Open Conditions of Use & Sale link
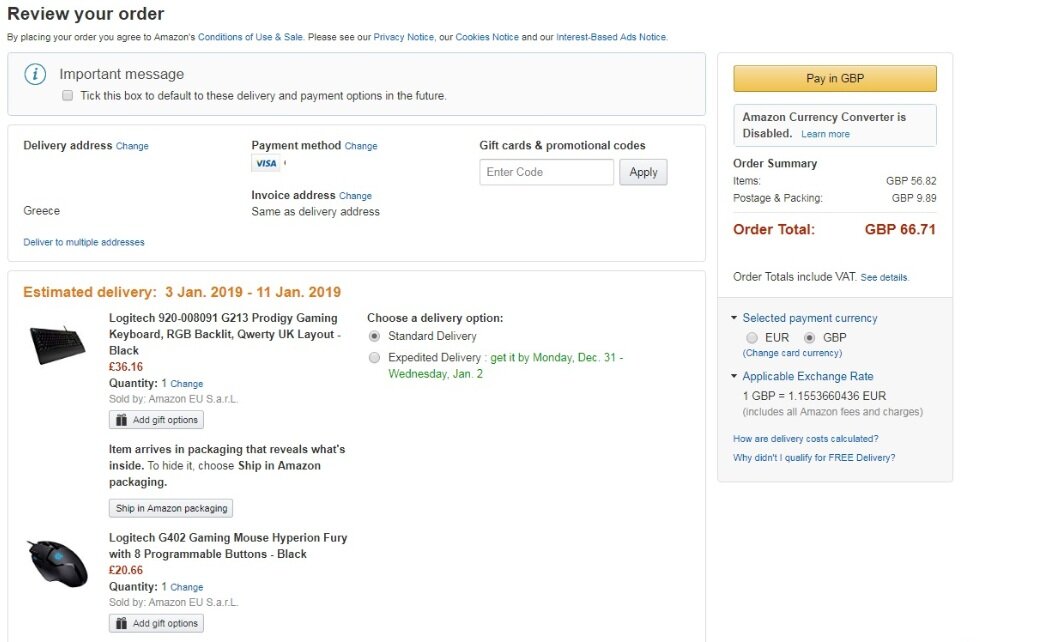The image size is (1063, 642). [x=250, y=37]
